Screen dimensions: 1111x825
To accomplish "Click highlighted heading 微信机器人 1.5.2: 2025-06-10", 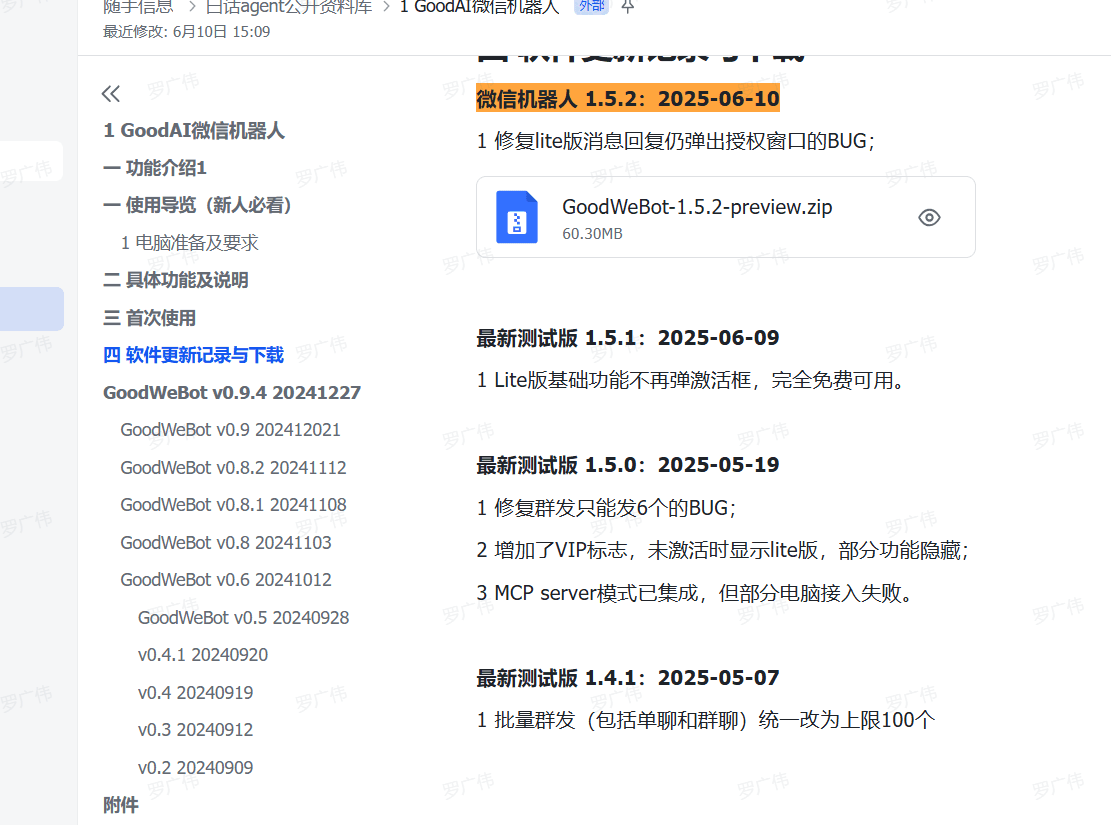I will point(628,99).
